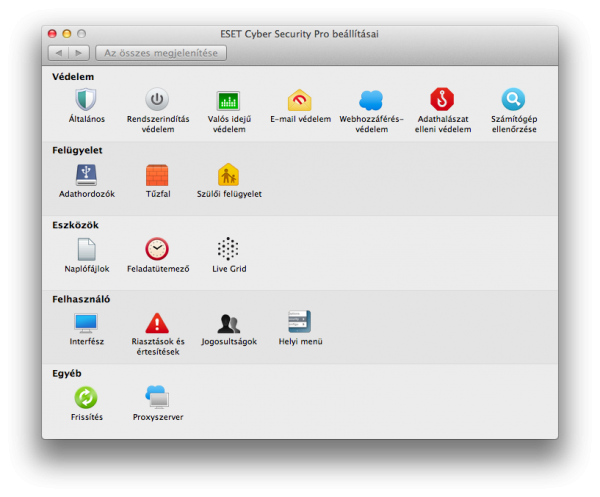
Task: Open the Live Grid dotted icon
Action: click(x=228, y=249)
